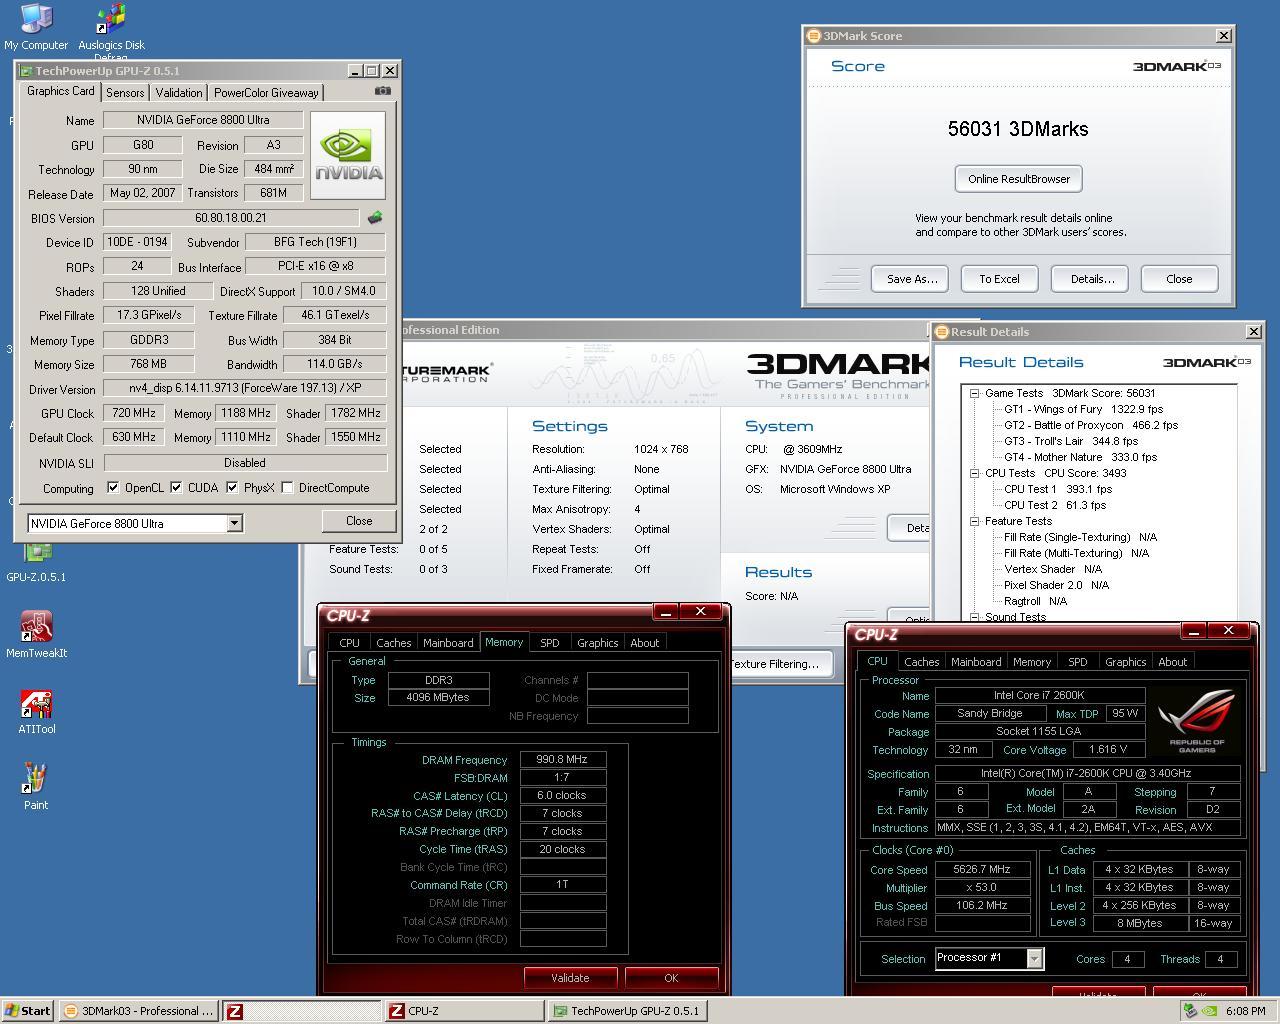Collapse the Sound Tests tree node

pos(974,617)
